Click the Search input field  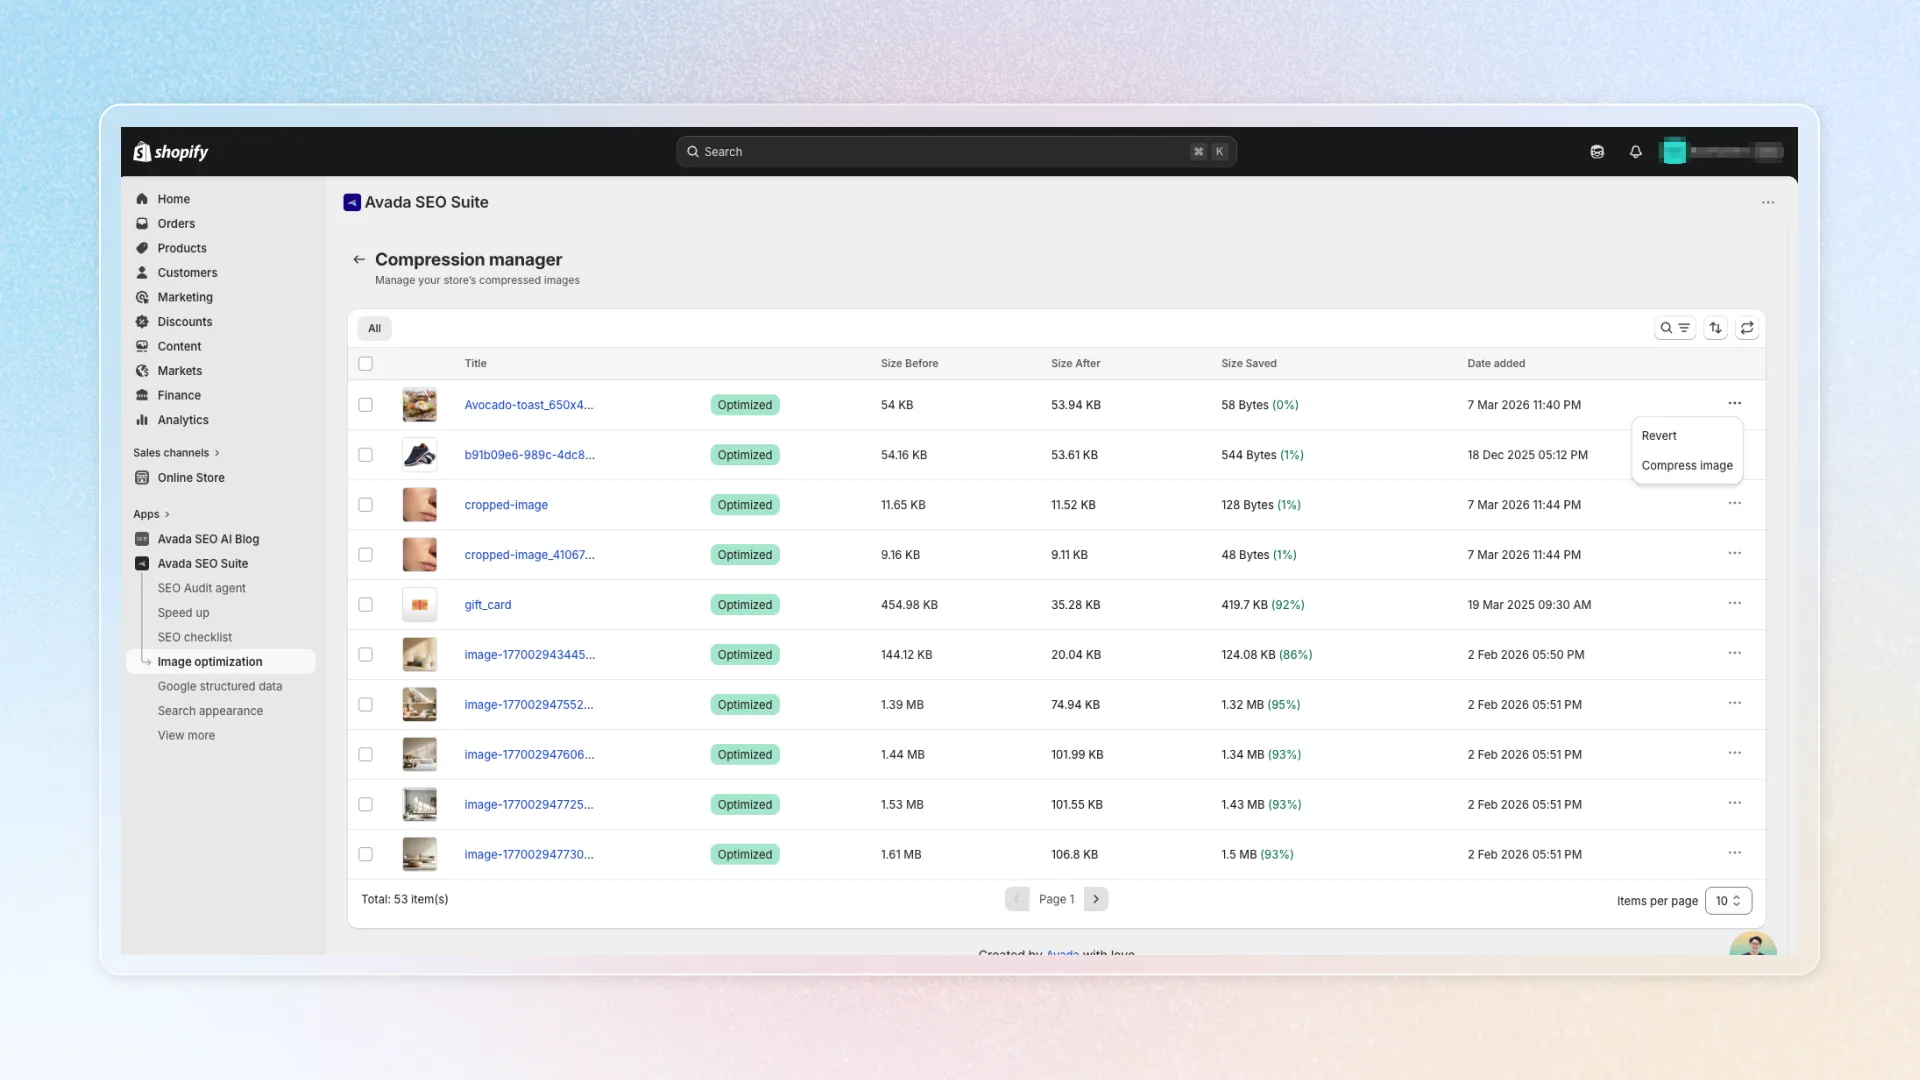click(x=956, y=152)
